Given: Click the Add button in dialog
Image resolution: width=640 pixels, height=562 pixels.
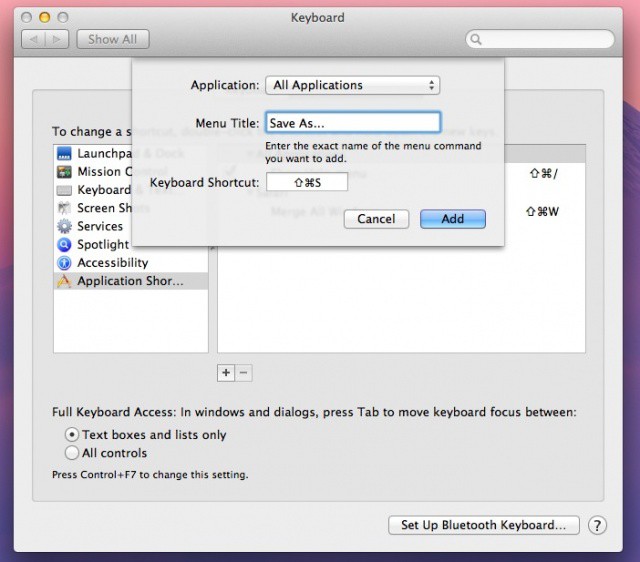Looking at the screenshot, I should tap(452, 219).
